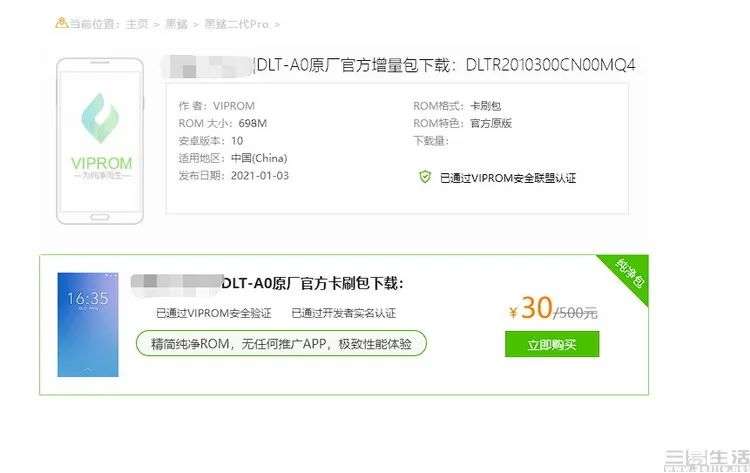Screen dimensions: 750x473
Task: Open the 黑鲨 breadcrumb link
Action: point(176,24)
